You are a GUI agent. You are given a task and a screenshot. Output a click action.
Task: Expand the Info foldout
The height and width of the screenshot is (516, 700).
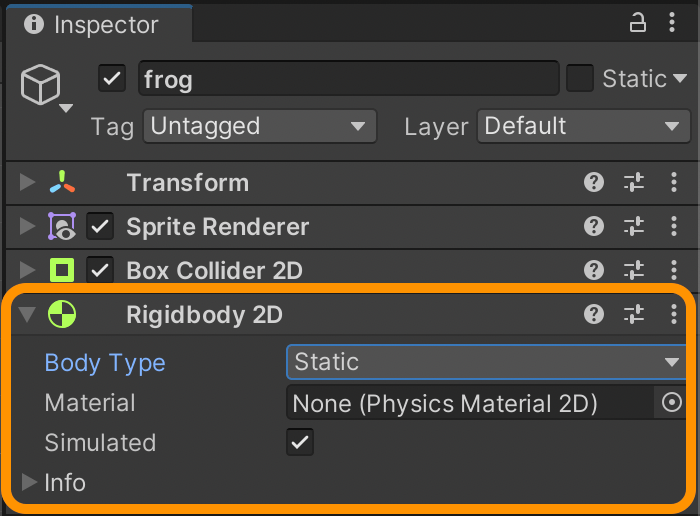29,482
